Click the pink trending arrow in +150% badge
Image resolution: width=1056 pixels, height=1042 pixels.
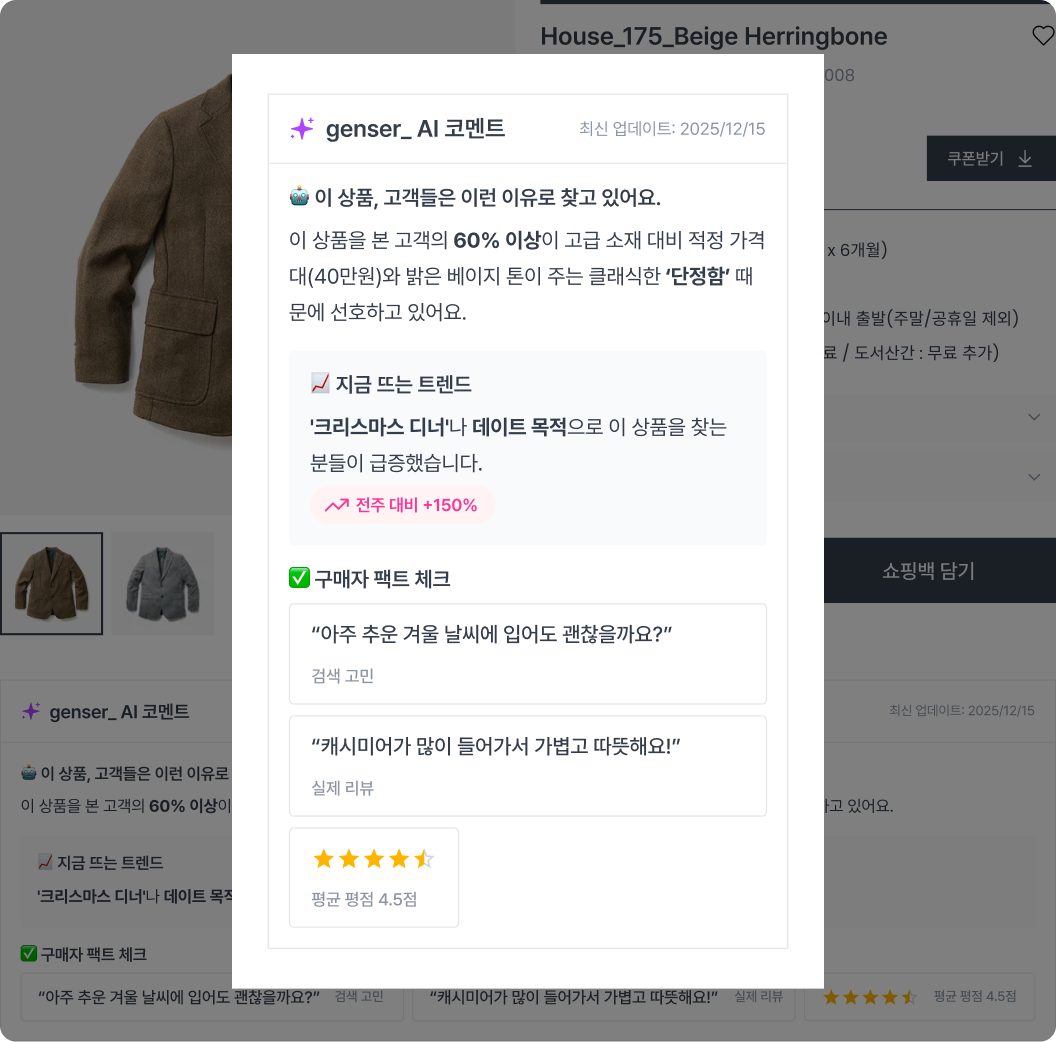[x=337, y=505]
